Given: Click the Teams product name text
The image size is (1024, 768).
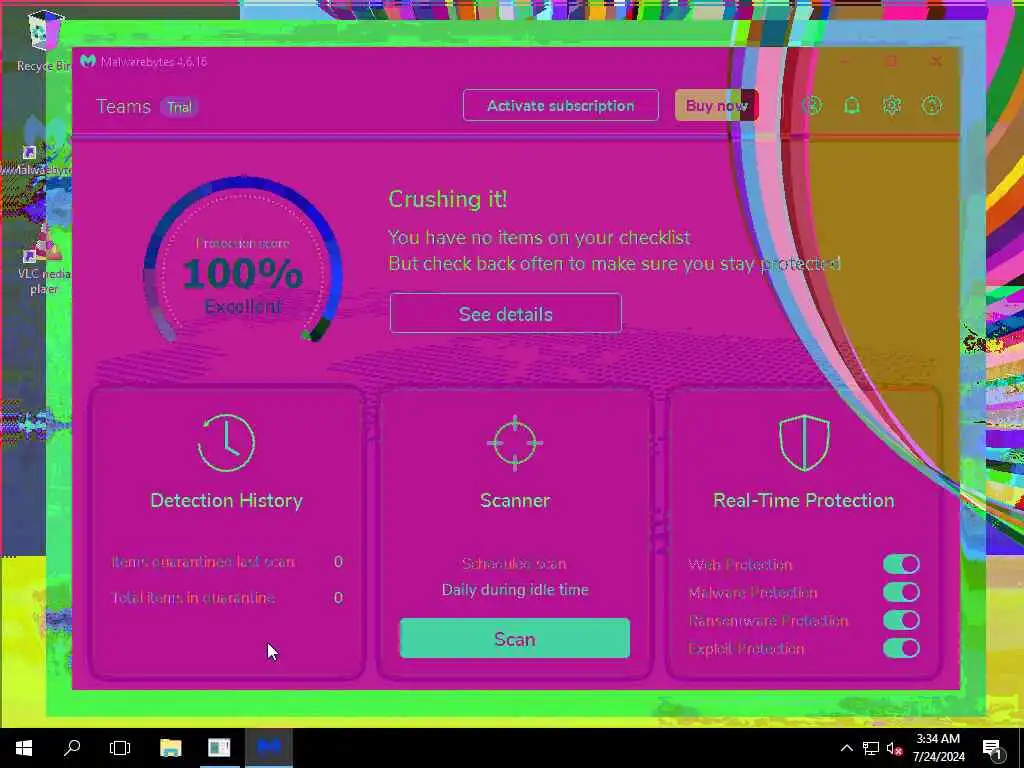Looking at the screenshot, I should [x=123, y=106].
